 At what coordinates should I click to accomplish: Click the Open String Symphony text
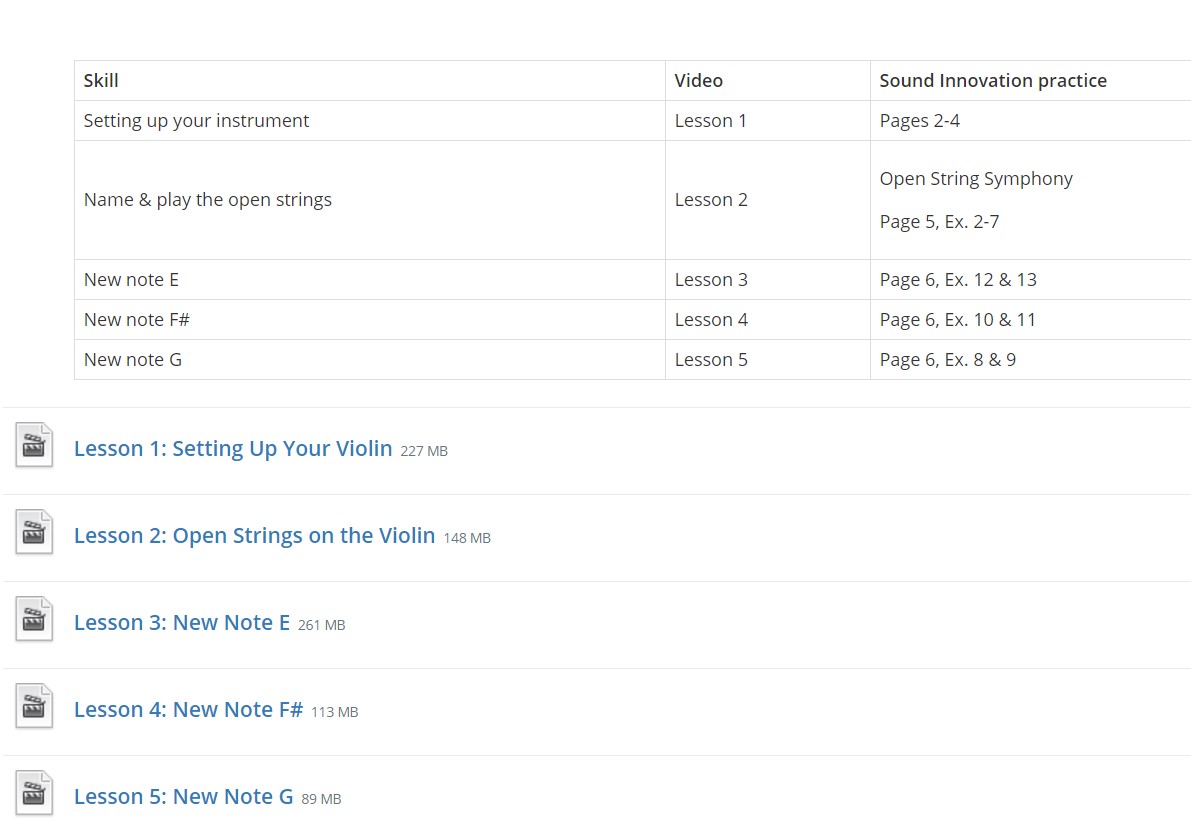click(976, 179)
